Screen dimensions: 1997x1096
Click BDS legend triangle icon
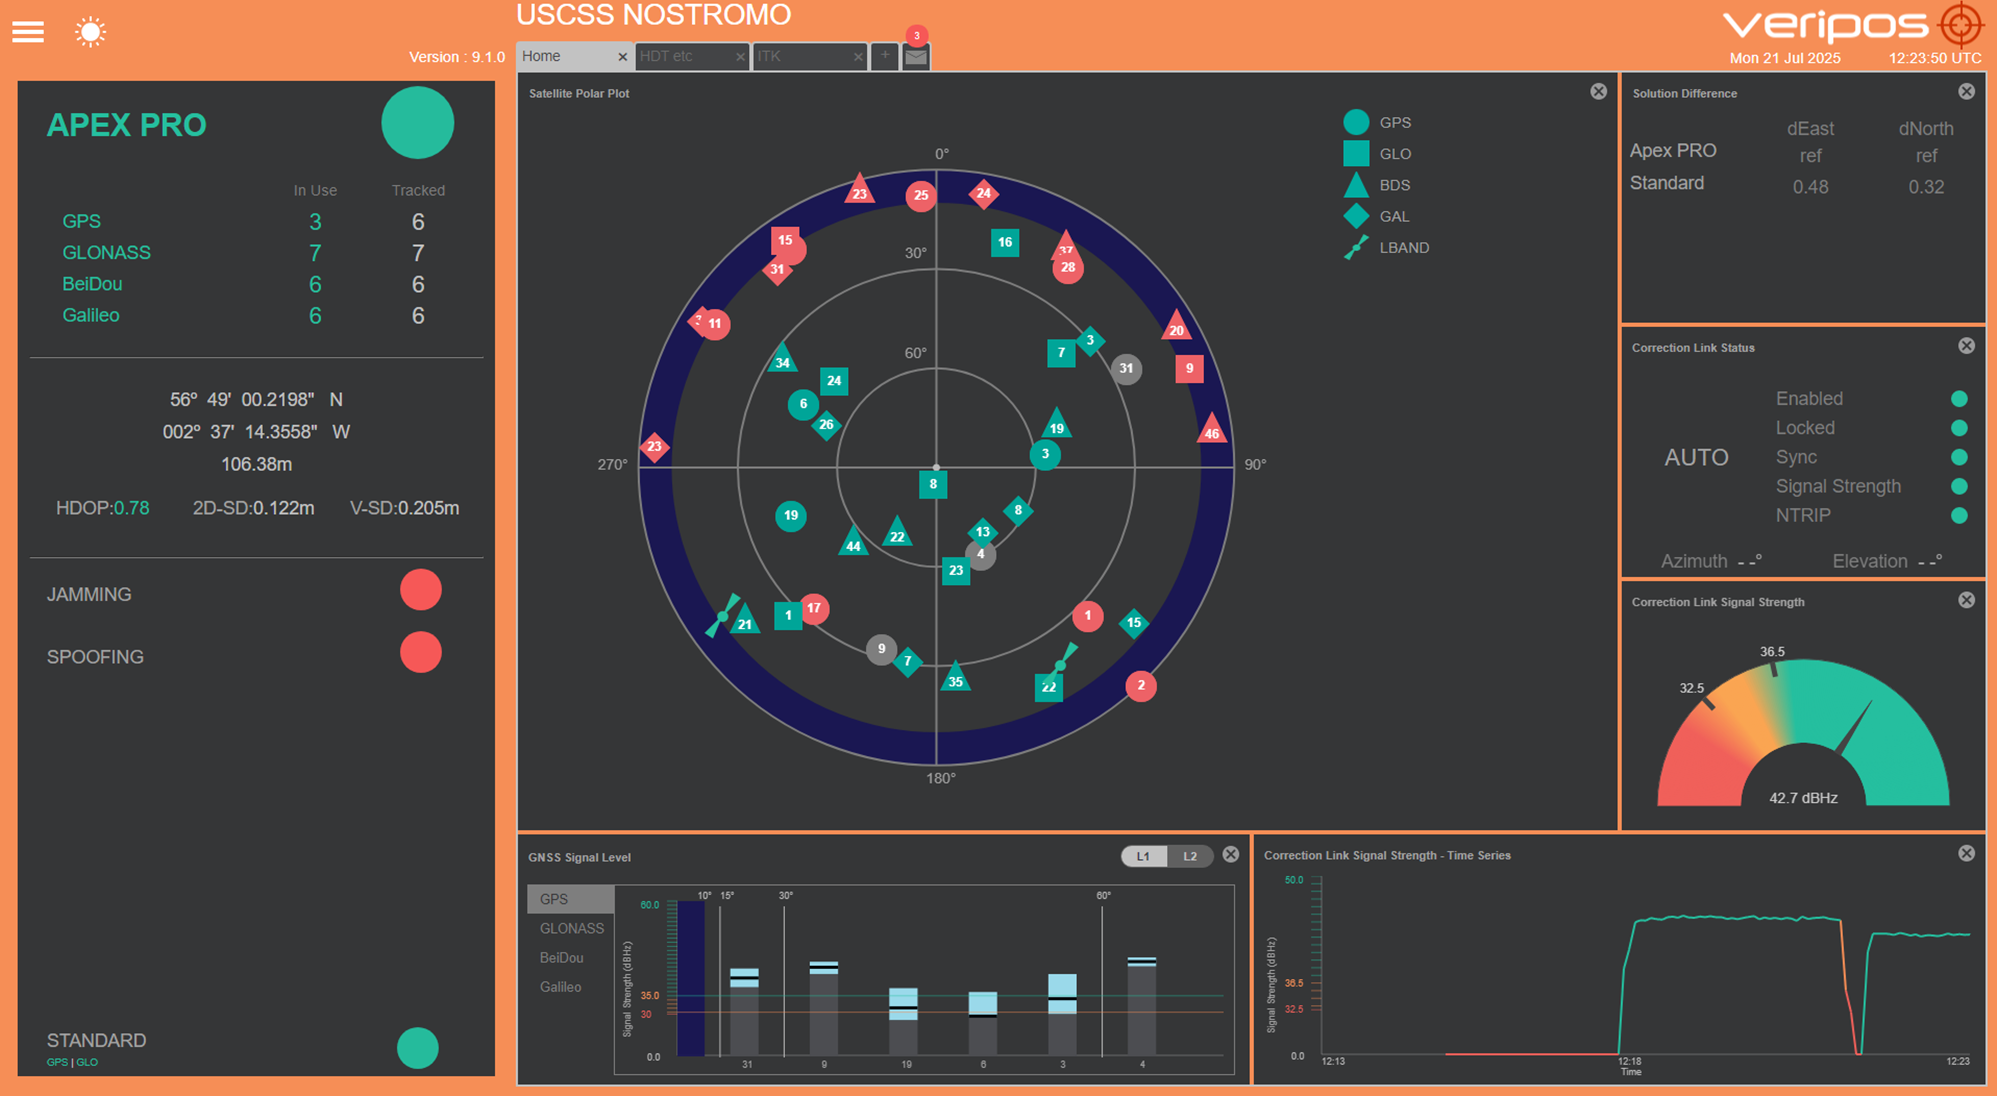(1356, 184)
